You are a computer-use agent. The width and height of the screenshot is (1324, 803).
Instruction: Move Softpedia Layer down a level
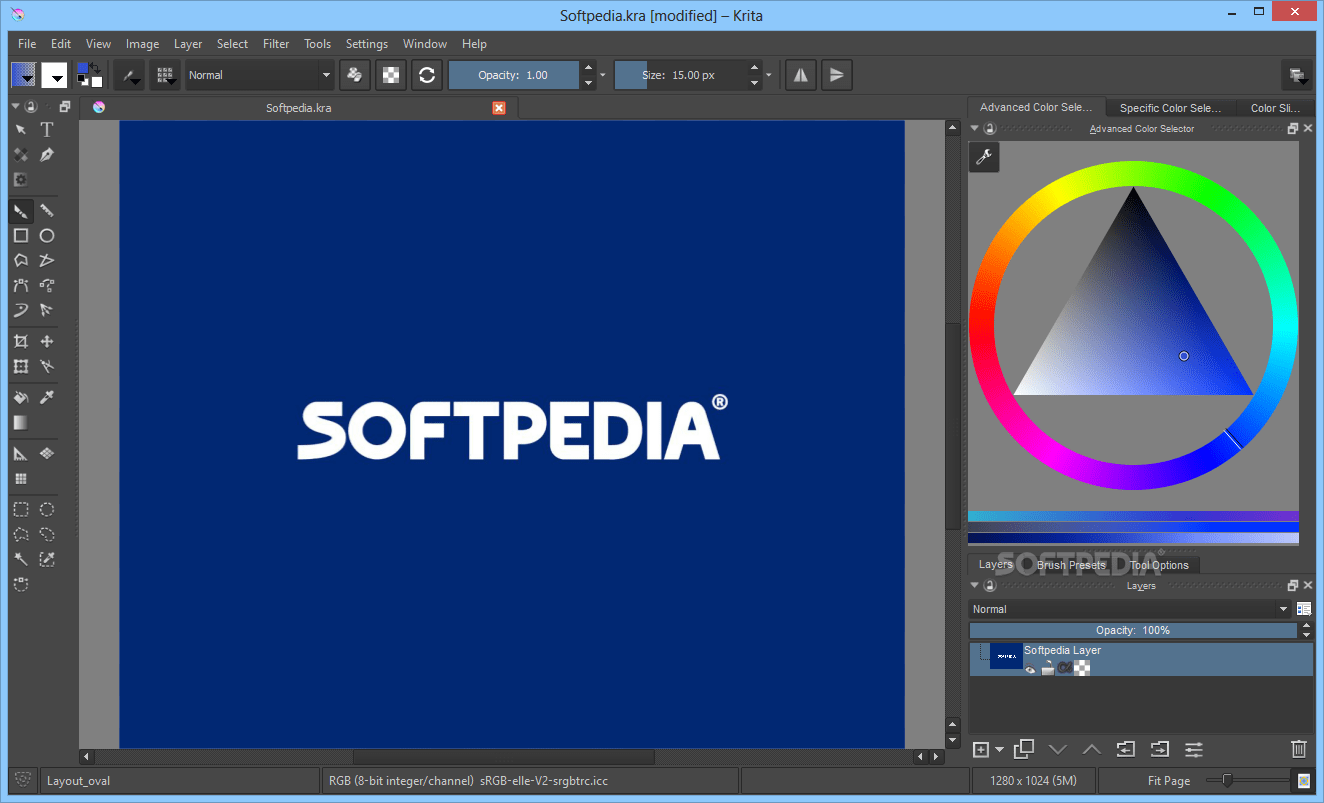(1059, 748)
